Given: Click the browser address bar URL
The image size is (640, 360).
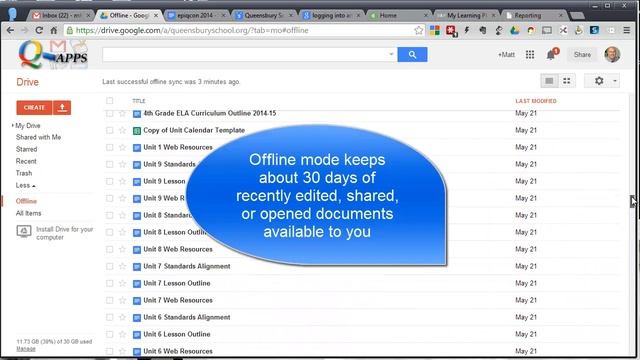Looking at the screenshot, I should point(192,30).
